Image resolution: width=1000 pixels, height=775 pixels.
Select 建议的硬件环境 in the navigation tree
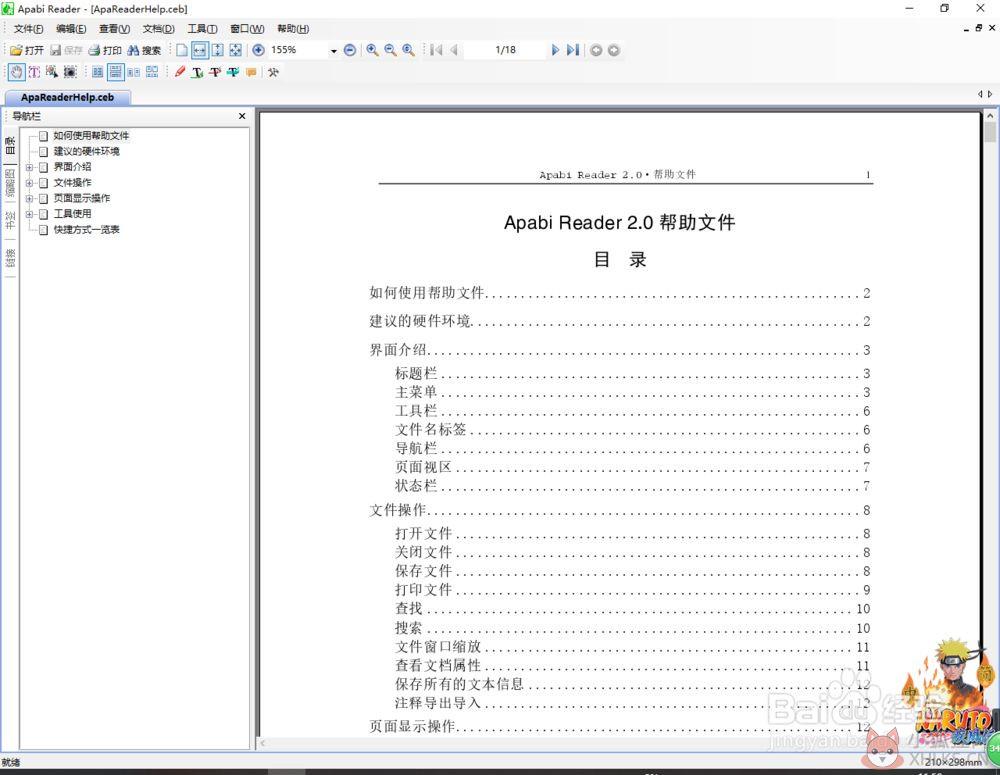(86, 151)
